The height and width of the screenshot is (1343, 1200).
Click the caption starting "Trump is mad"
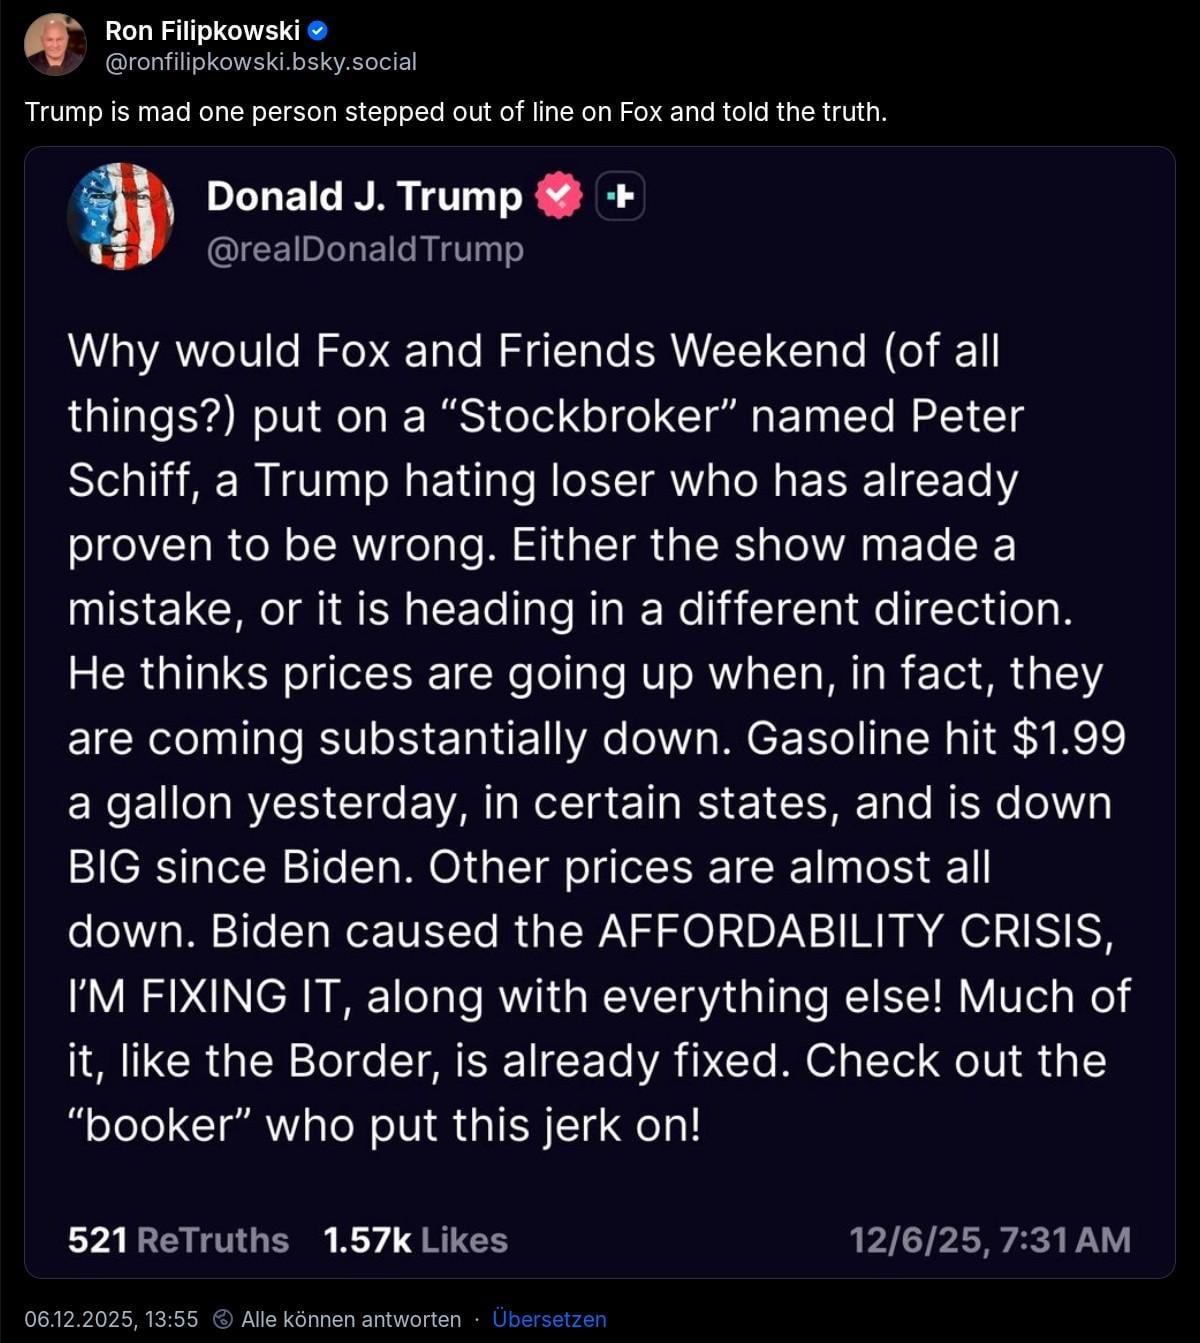point(455,111)
